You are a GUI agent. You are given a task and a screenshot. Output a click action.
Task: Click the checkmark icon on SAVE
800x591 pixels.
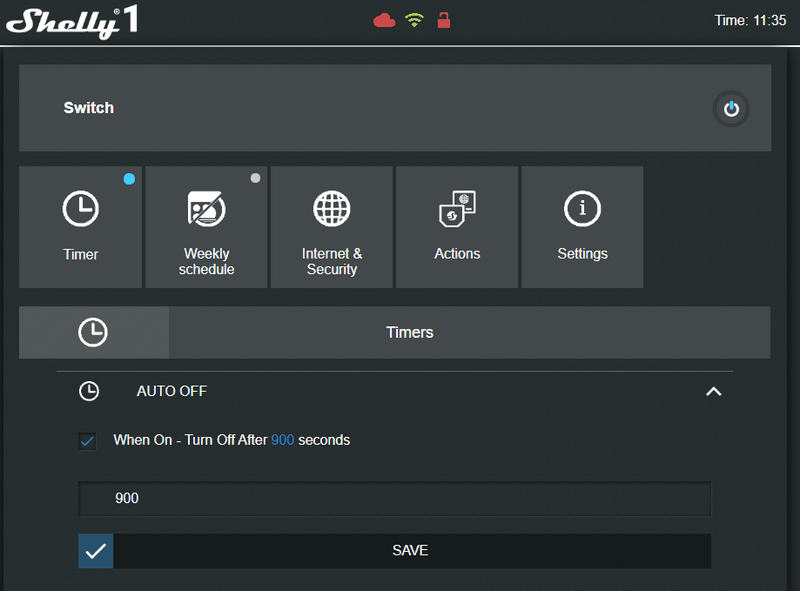tap(95, 551)
